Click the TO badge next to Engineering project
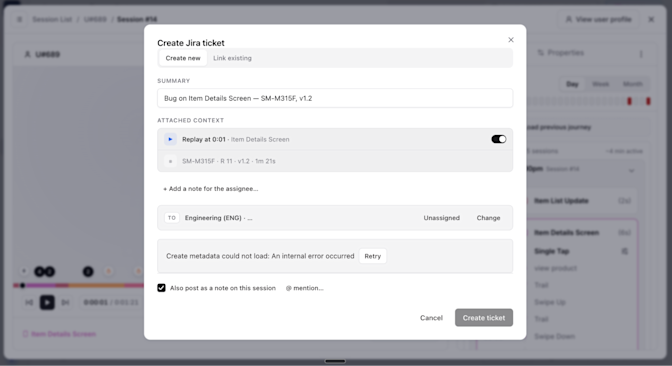672x366 pixels. coord(171,218)
